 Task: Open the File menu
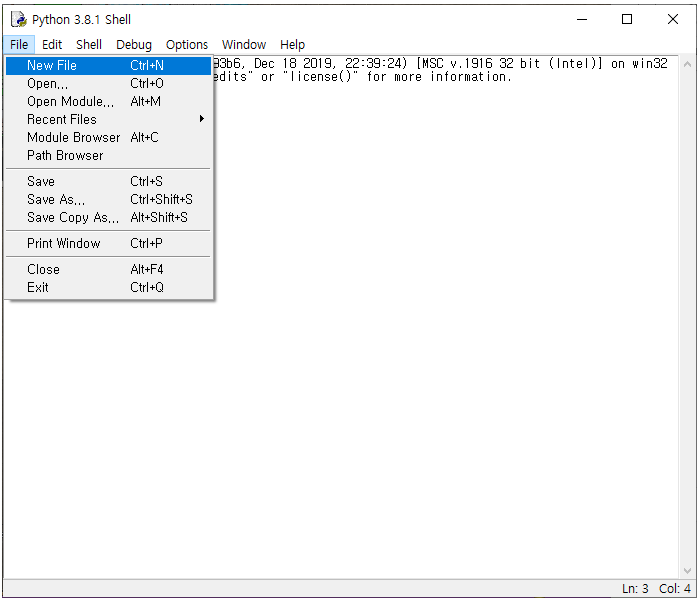[19, 45]
